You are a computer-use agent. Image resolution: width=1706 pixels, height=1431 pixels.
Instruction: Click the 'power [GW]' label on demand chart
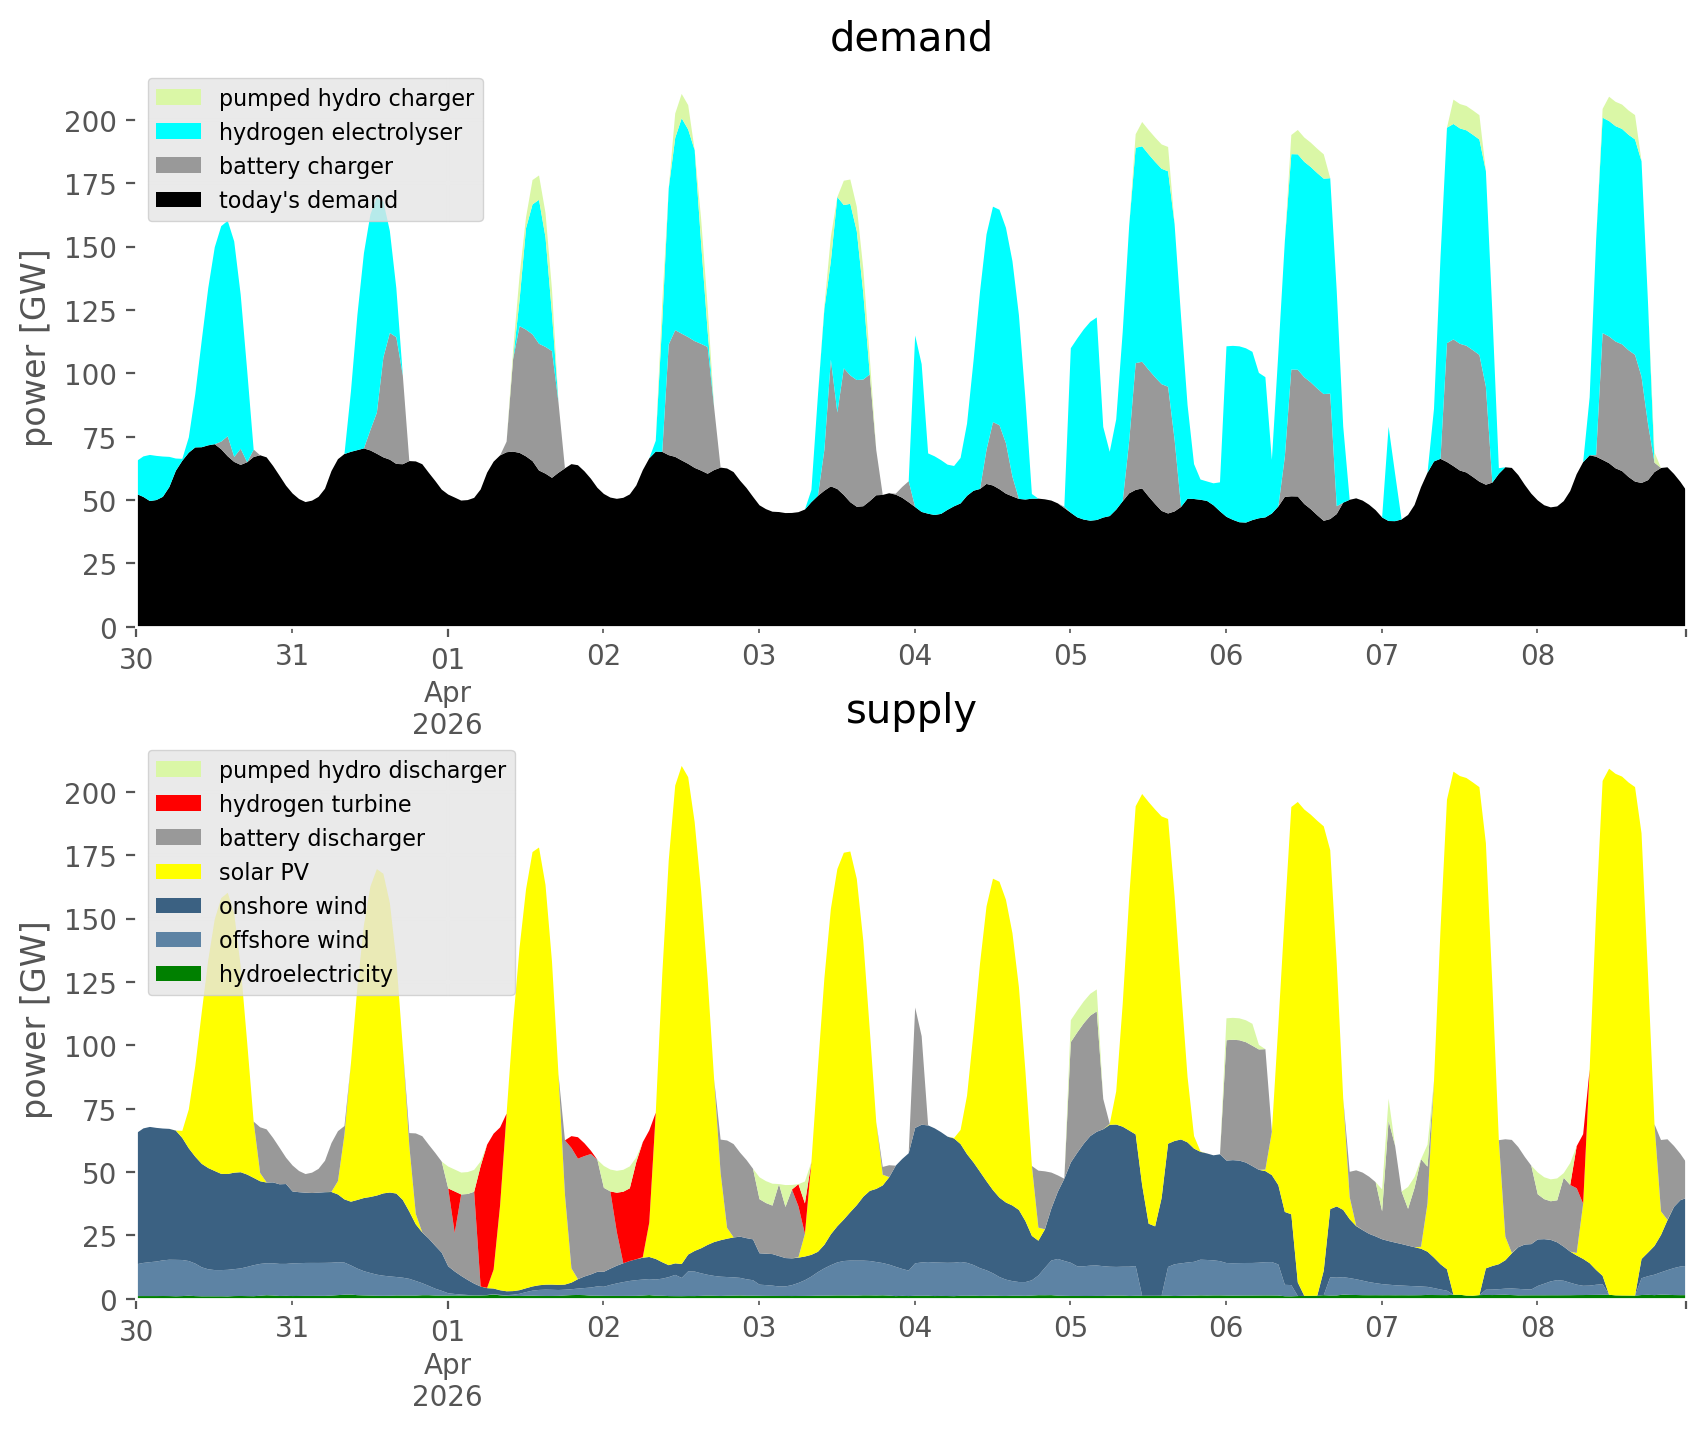(35, 348)
